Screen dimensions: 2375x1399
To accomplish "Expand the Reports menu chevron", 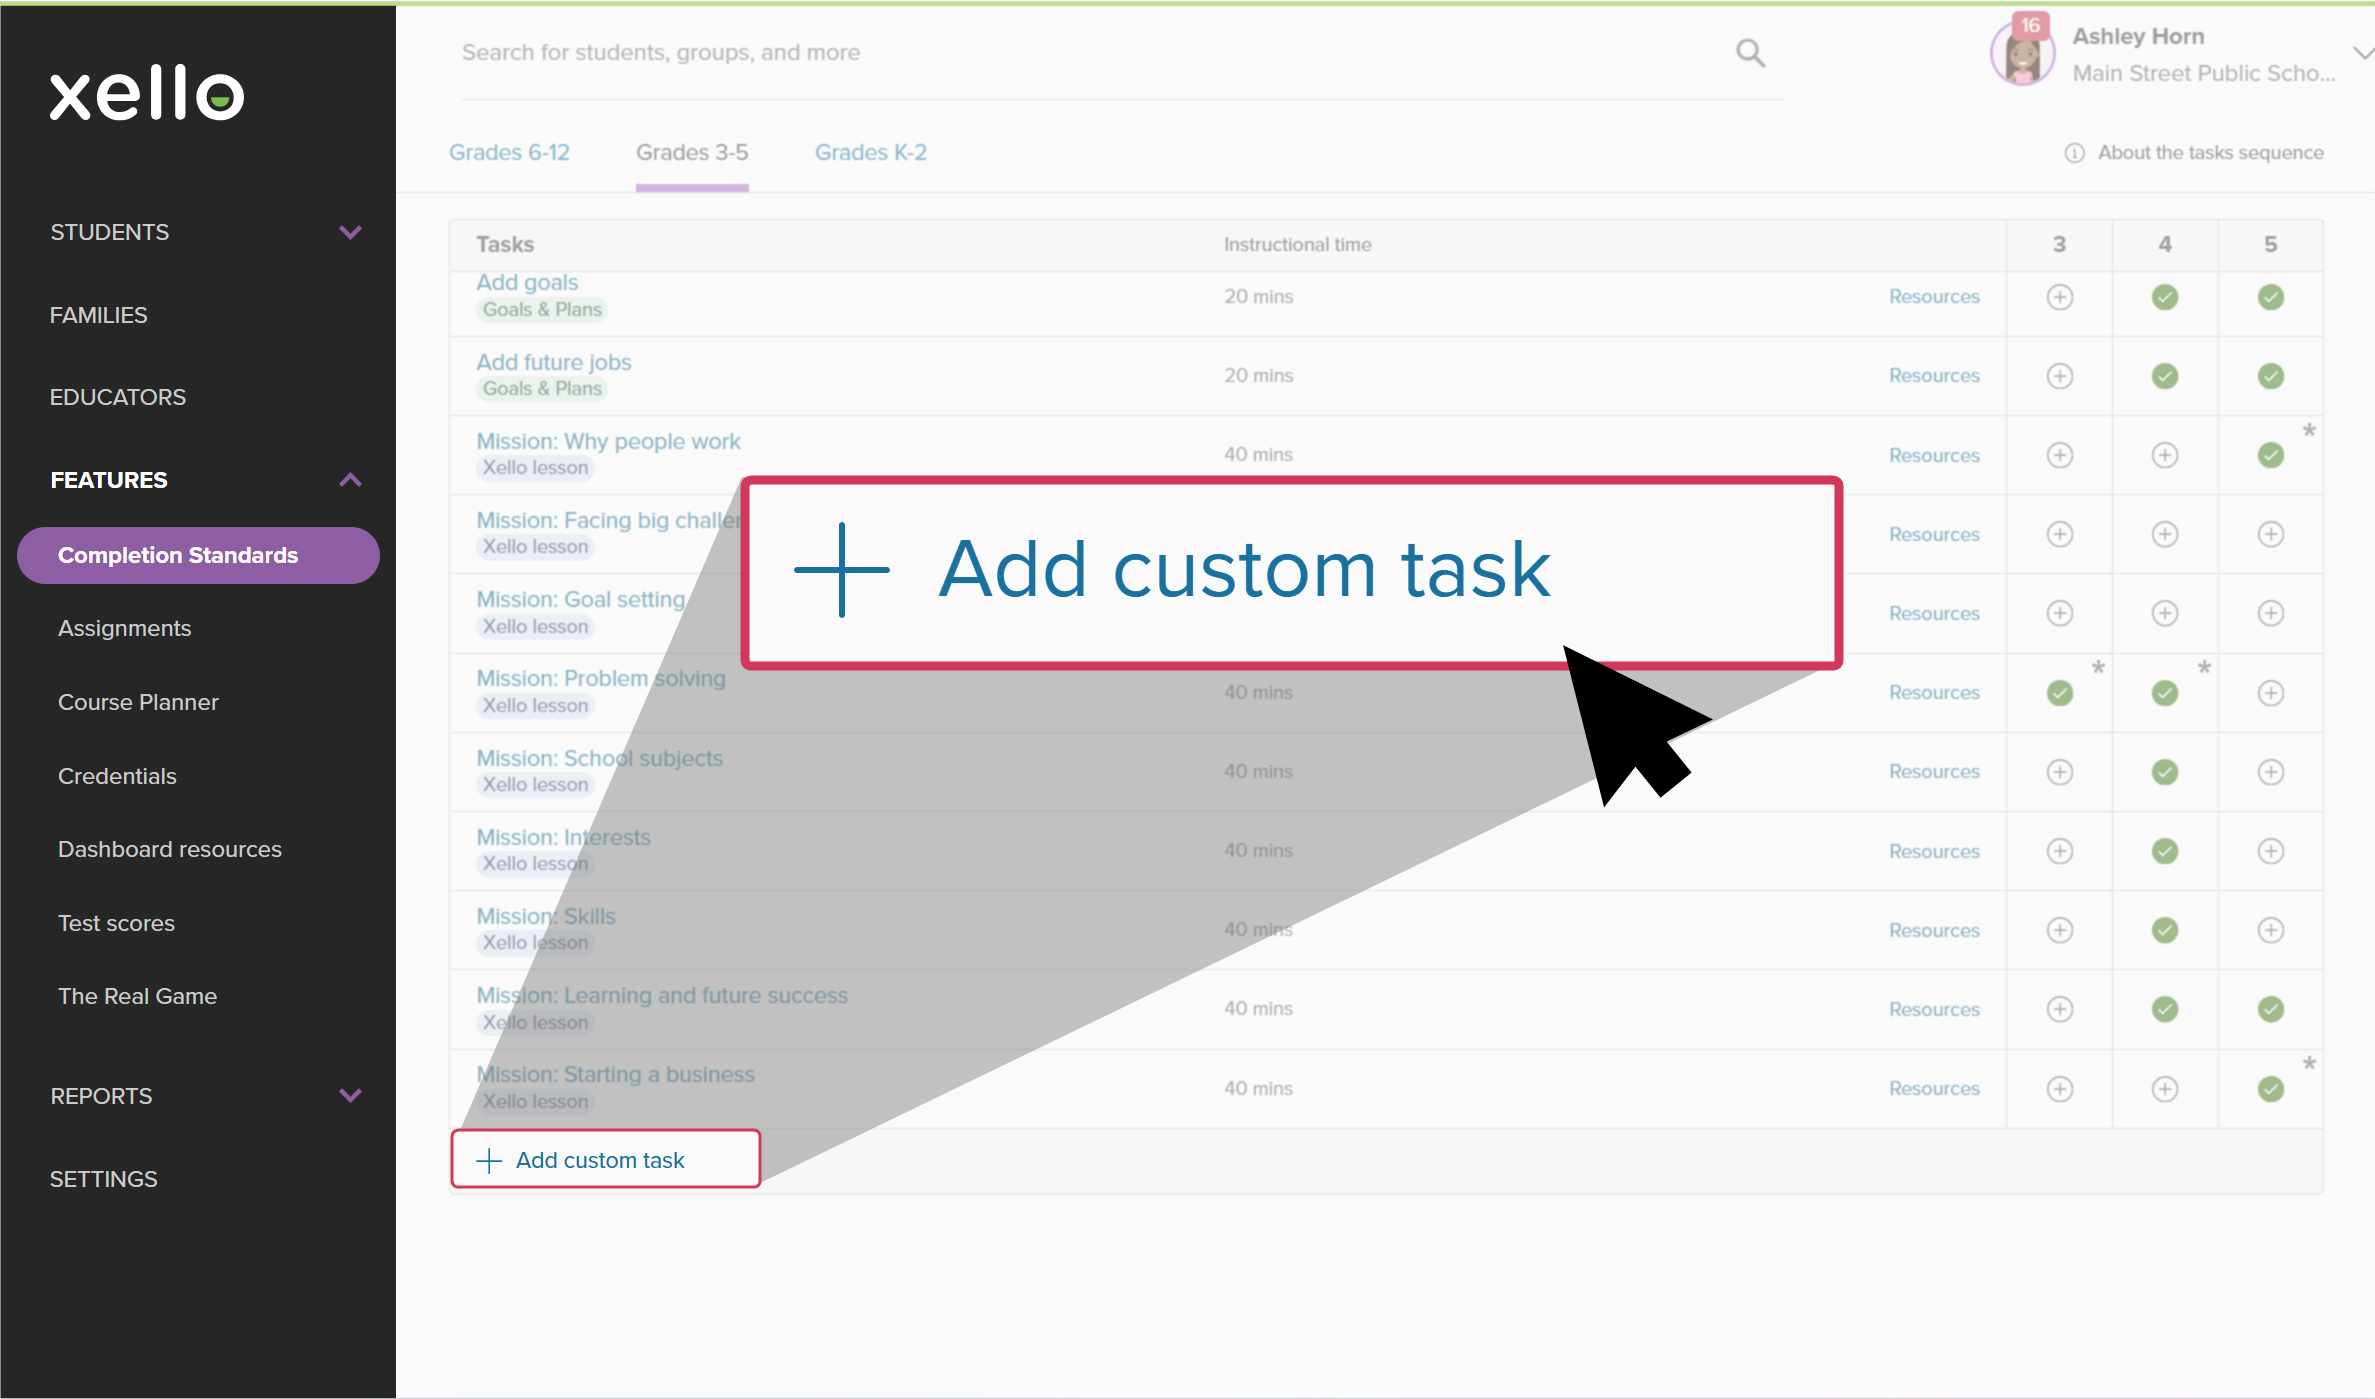I will (350, 1095).
